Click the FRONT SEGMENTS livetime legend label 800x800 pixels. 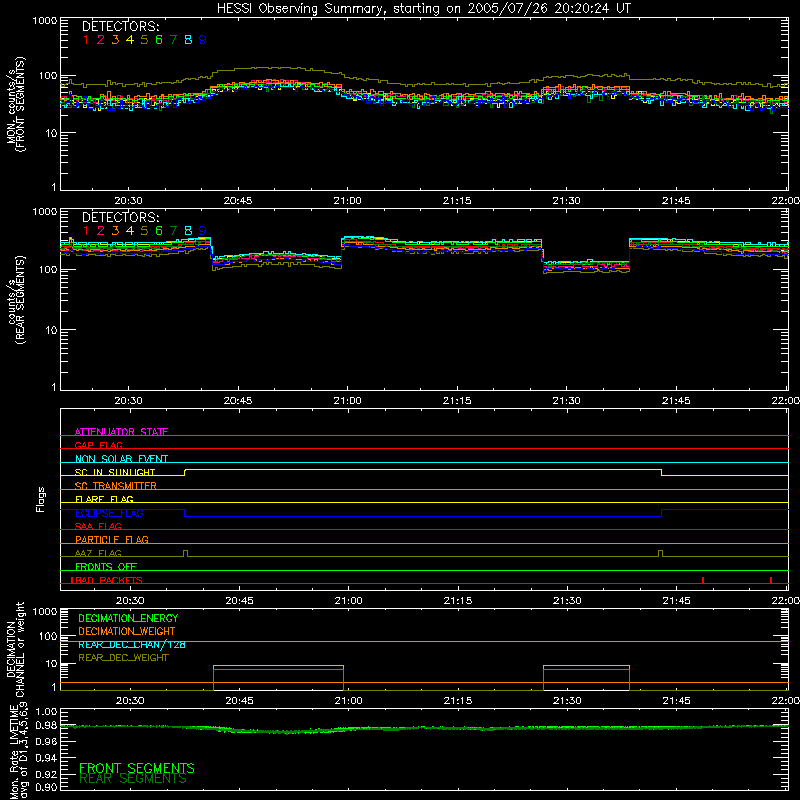coord(137,768)
